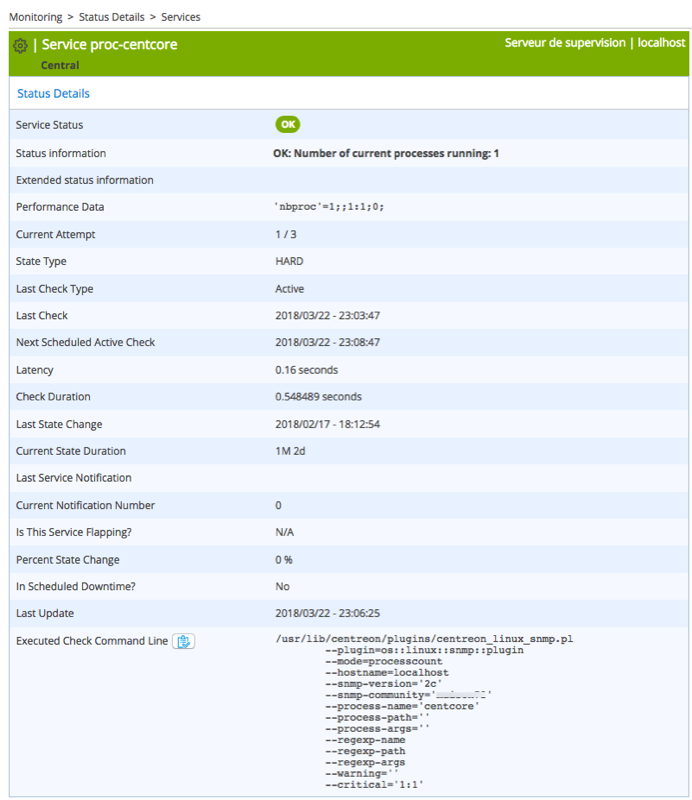The height and width of the screenshot is (800, 692).
Task: Click the Central label under the service name
Action: (60, 65)
